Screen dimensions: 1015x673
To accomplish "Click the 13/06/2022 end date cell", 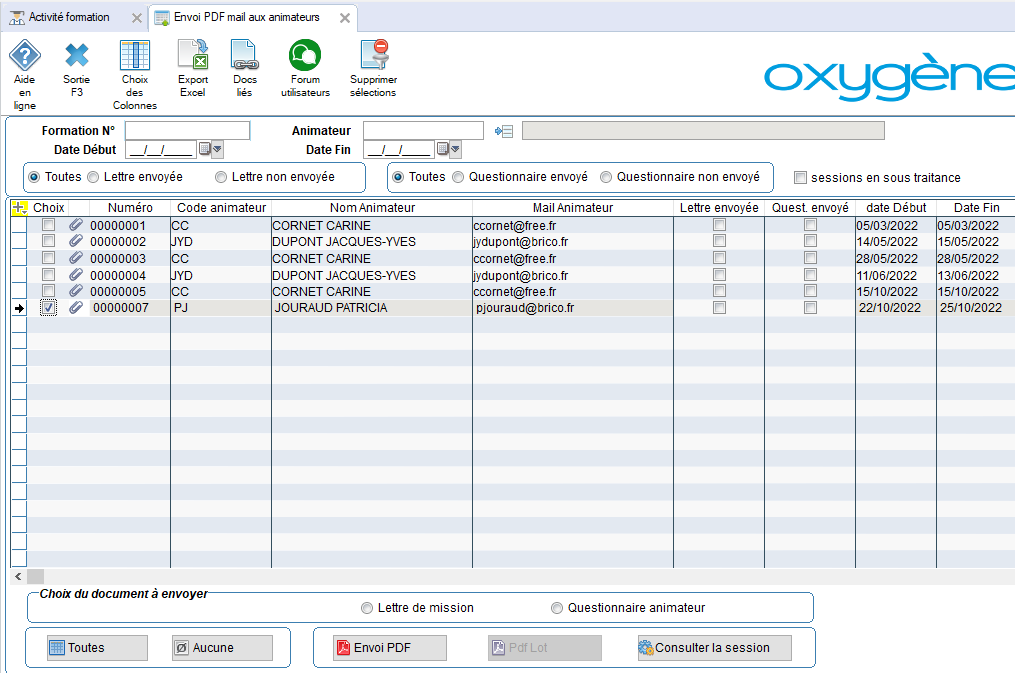I will coord(976,275).
